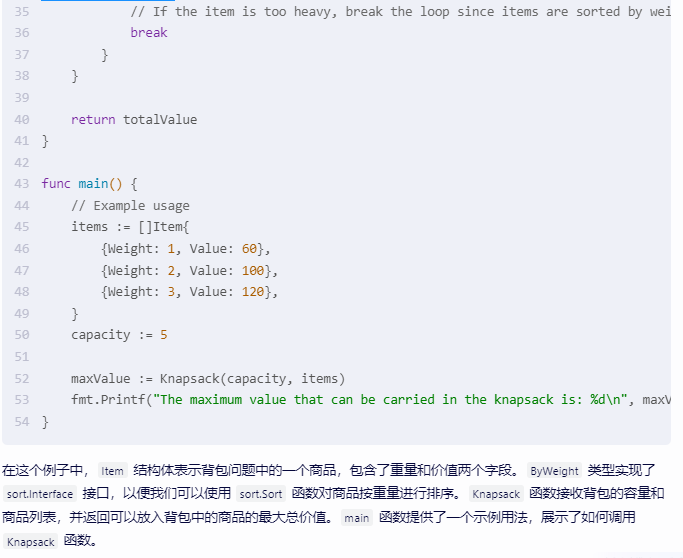This screenshot has width=683, height=558.
Task: Click the main function name on line 43
Action: (93, 183)
